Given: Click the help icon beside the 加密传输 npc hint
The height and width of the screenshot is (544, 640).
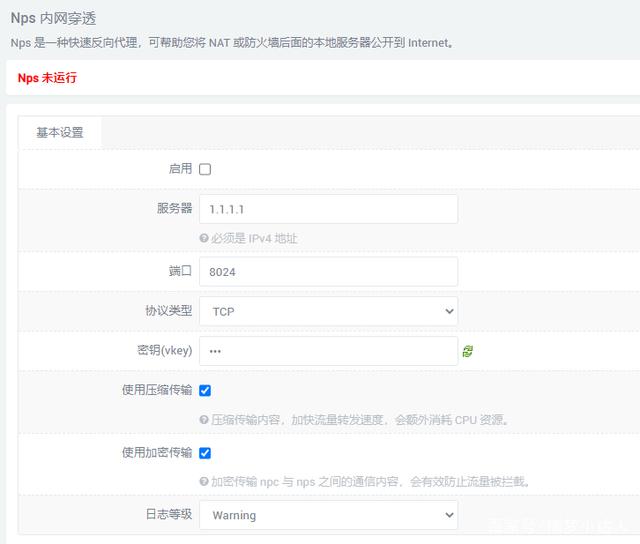Looking at the screenshot, I should coord(204,482).
